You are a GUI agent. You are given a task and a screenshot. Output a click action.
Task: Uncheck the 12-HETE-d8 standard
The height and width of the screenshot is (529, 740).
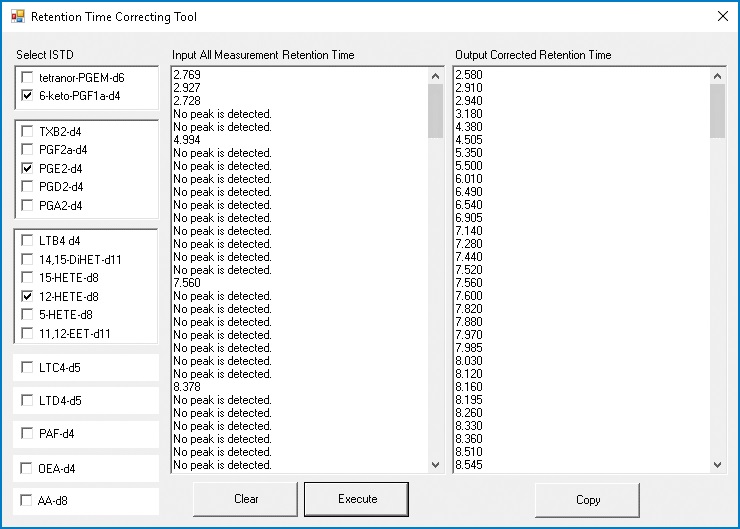click(27, 296)
